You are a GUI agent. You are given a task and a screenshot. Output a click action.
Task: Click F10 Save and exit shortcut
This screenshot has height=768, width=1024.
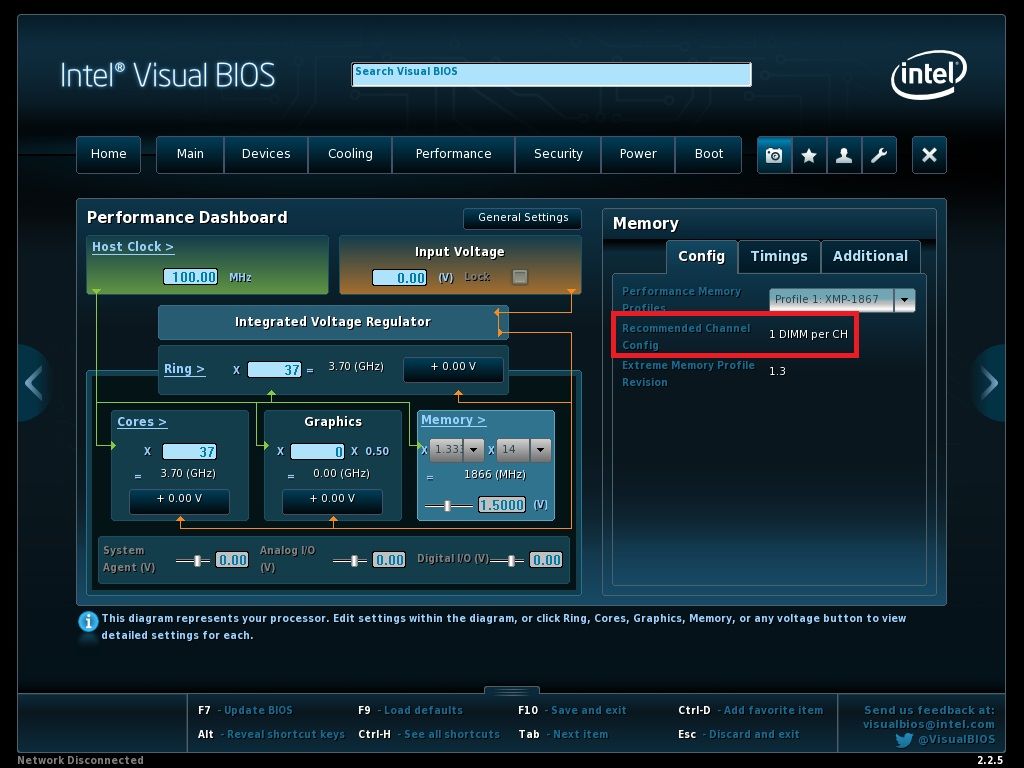(572, 711)
